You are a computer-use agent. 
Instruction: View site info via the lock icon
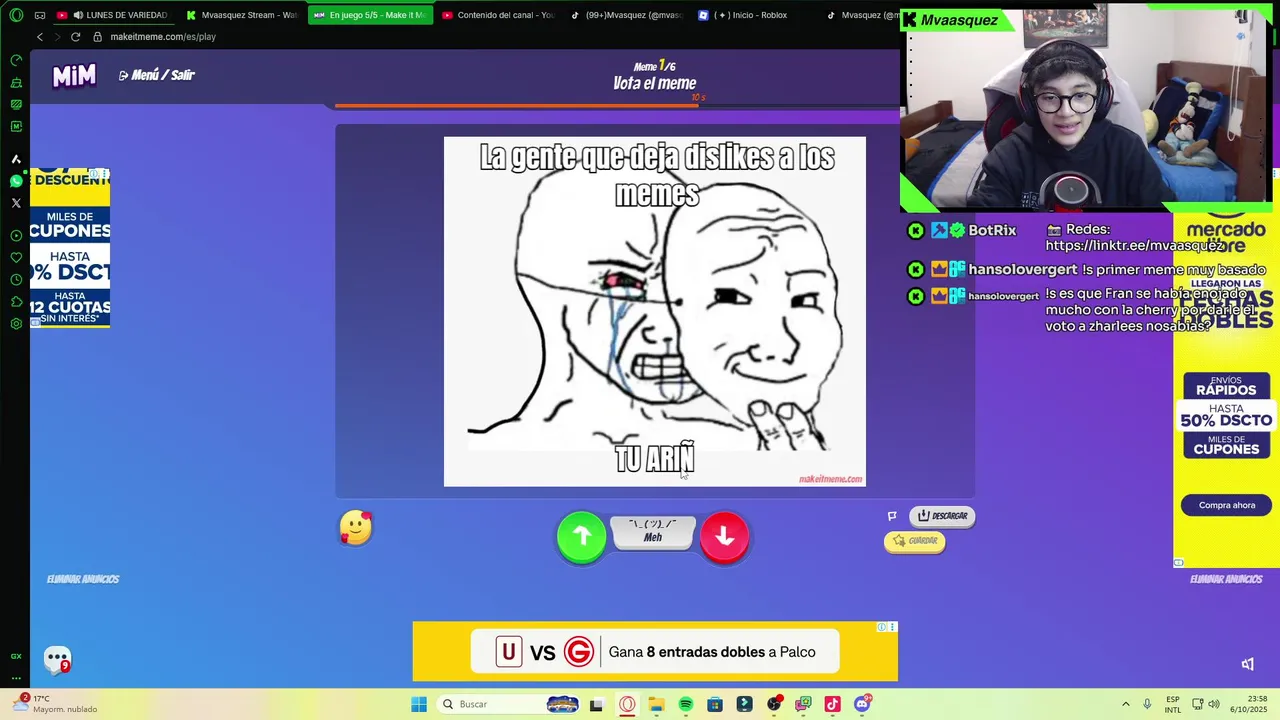97,37
